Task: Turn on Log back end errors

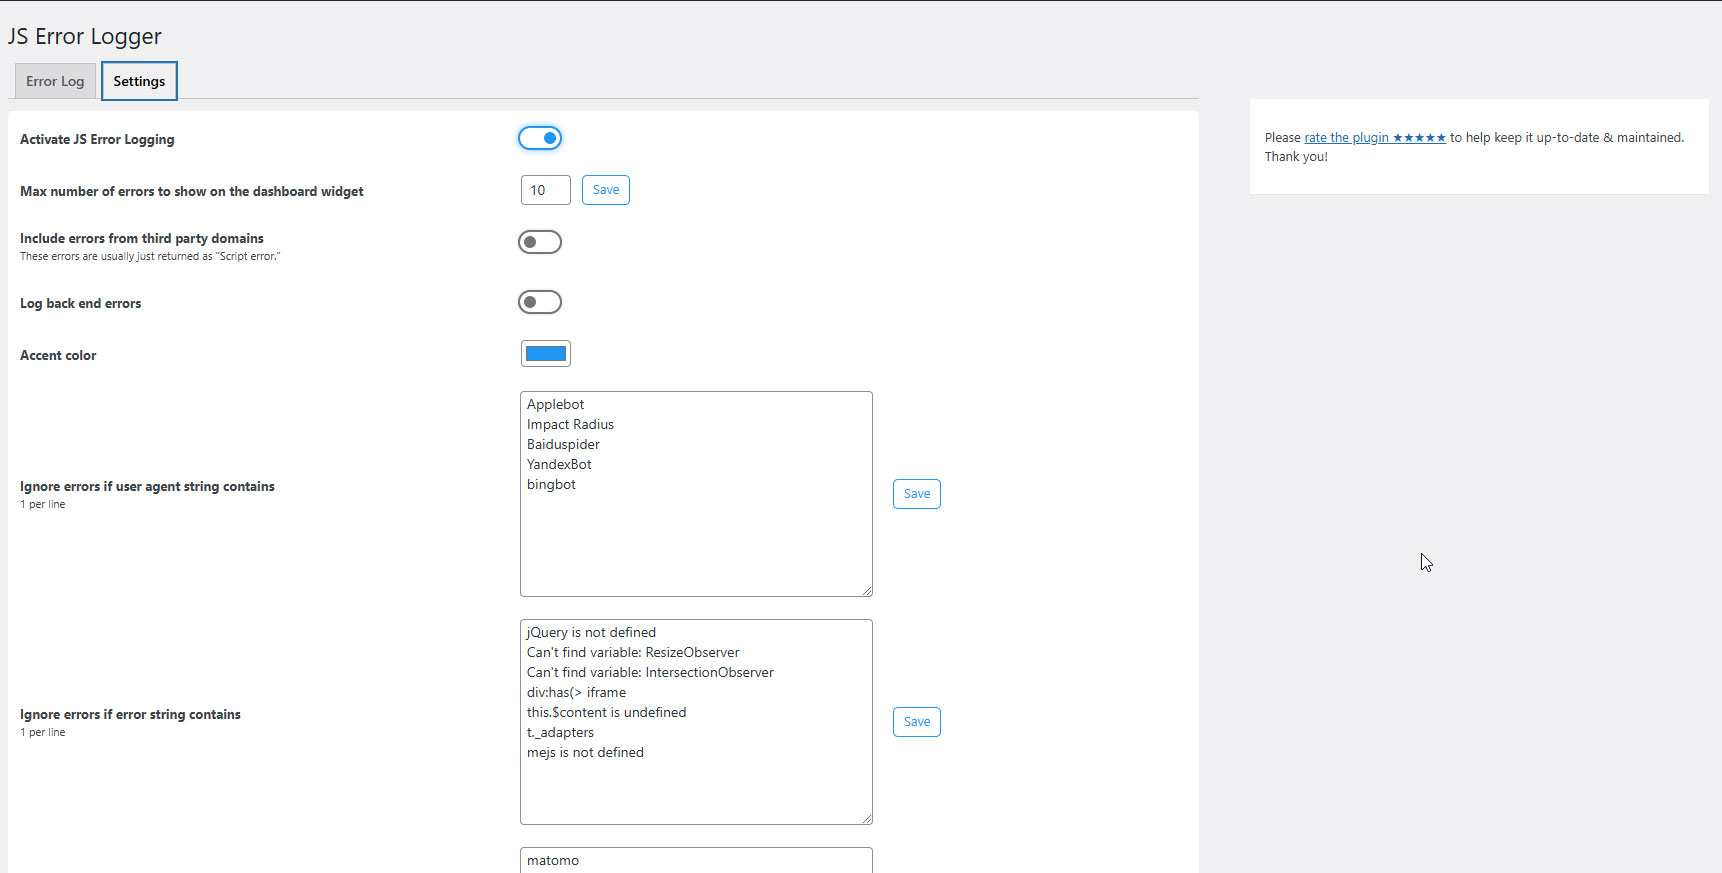Action: 540,302
